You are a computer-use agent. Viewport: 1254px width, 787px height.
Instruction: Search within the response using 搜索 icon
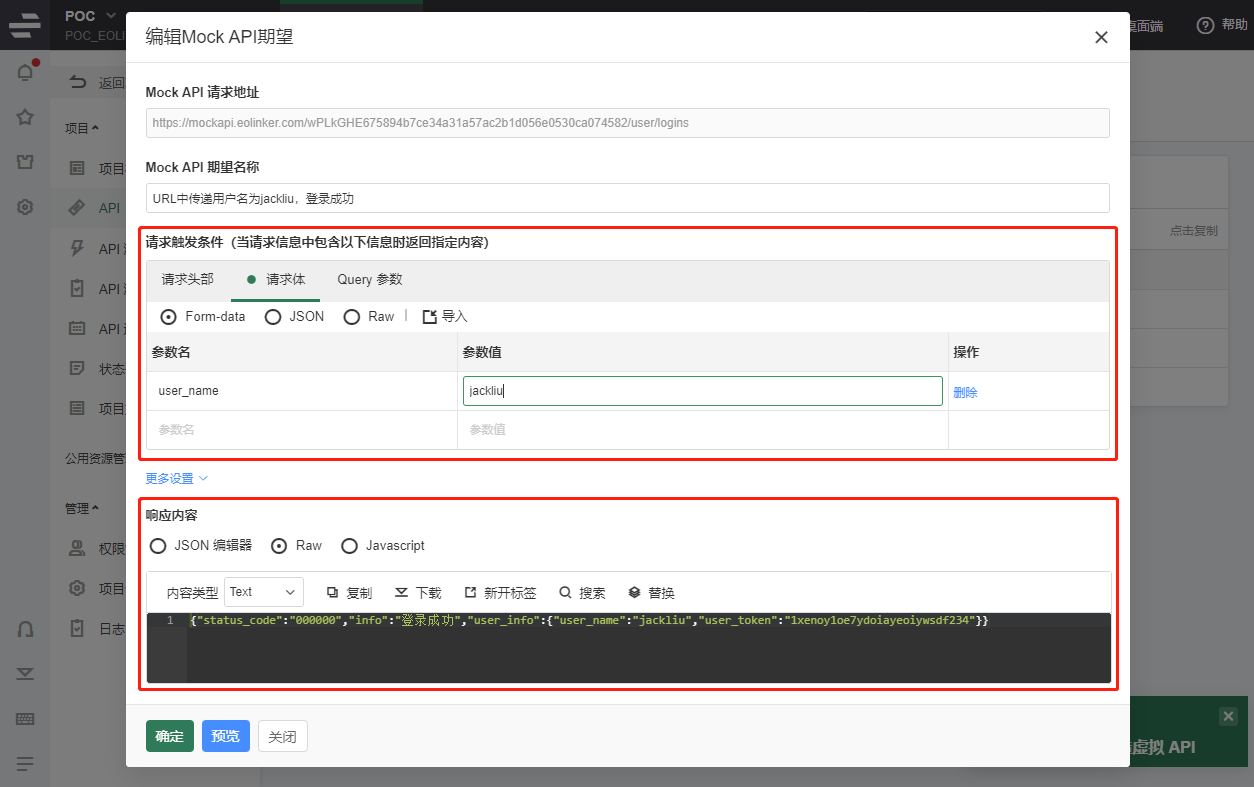point(582,592)
